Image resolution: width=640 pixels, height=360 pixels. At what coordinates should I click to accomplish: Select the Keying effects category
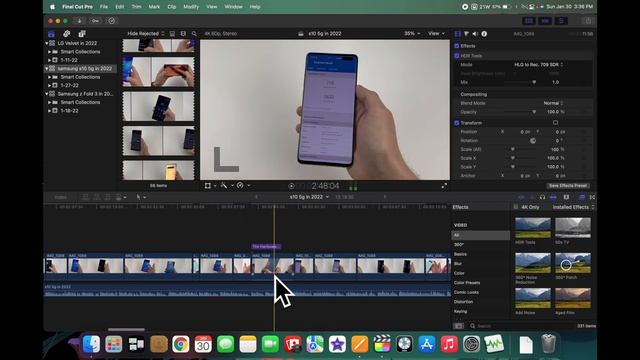coord(460,311)
